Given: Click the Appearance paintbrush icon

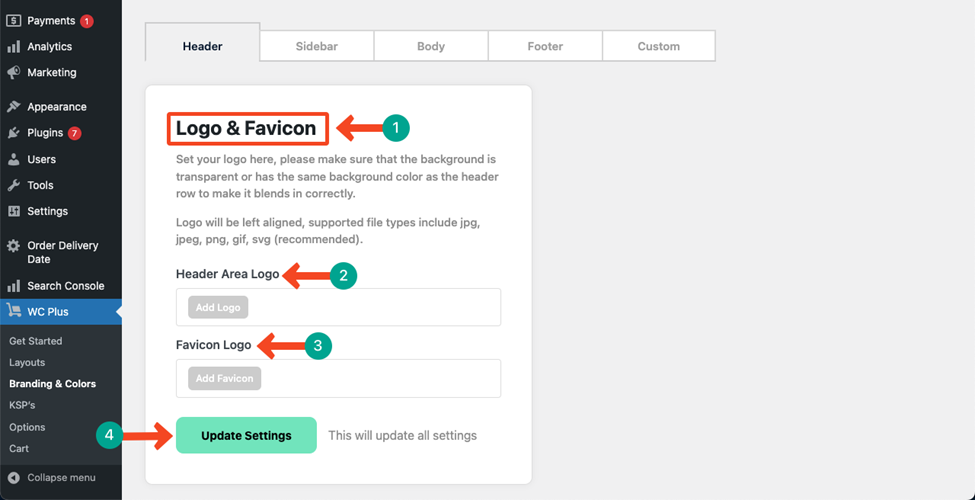Looking at the screenshot, I should (14, 107).
